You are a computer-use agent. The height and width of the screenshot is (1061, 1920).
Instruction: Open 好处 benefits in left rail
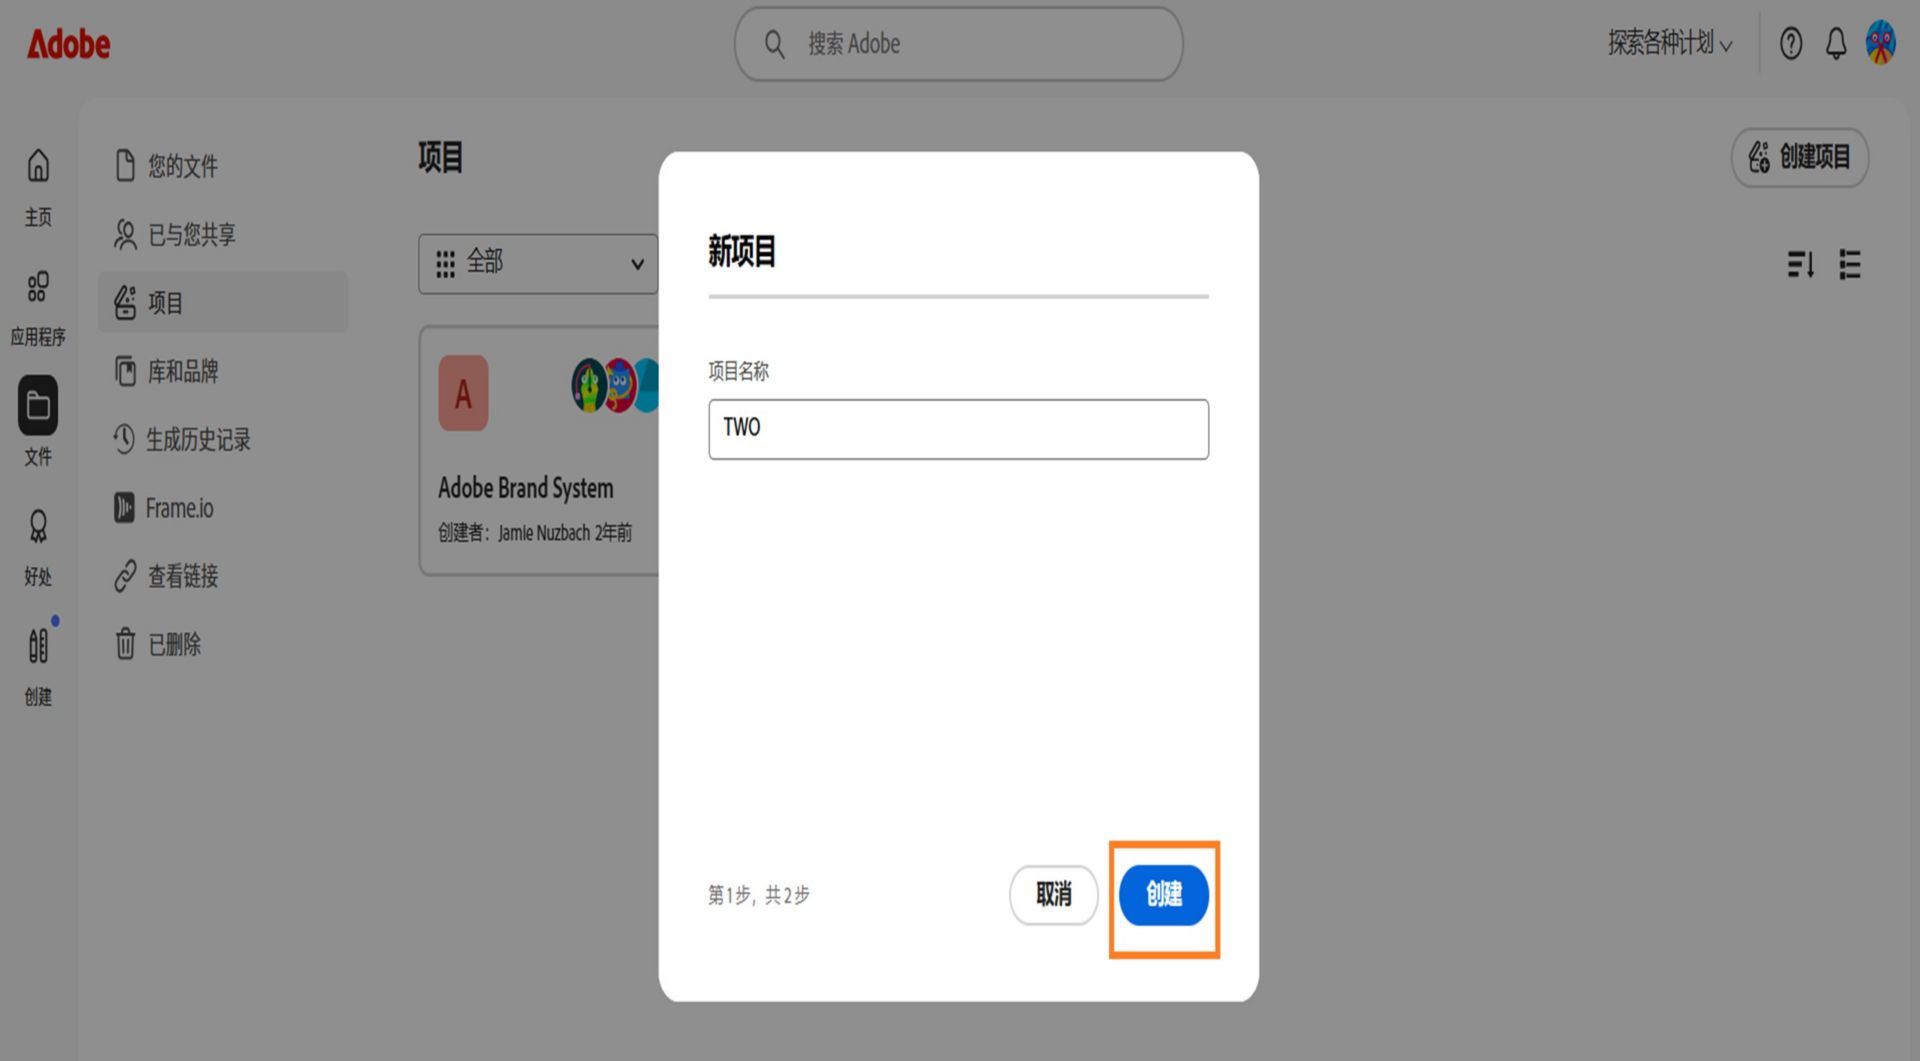point(38,547)
